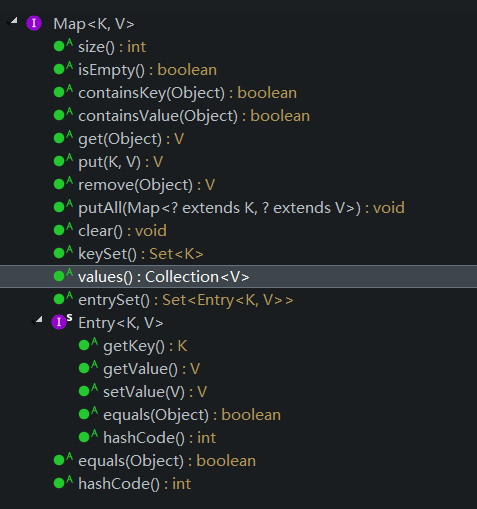Select remove(Object) : V method
477x509 pixels.
pyautogui.click(x=147, y=185)
